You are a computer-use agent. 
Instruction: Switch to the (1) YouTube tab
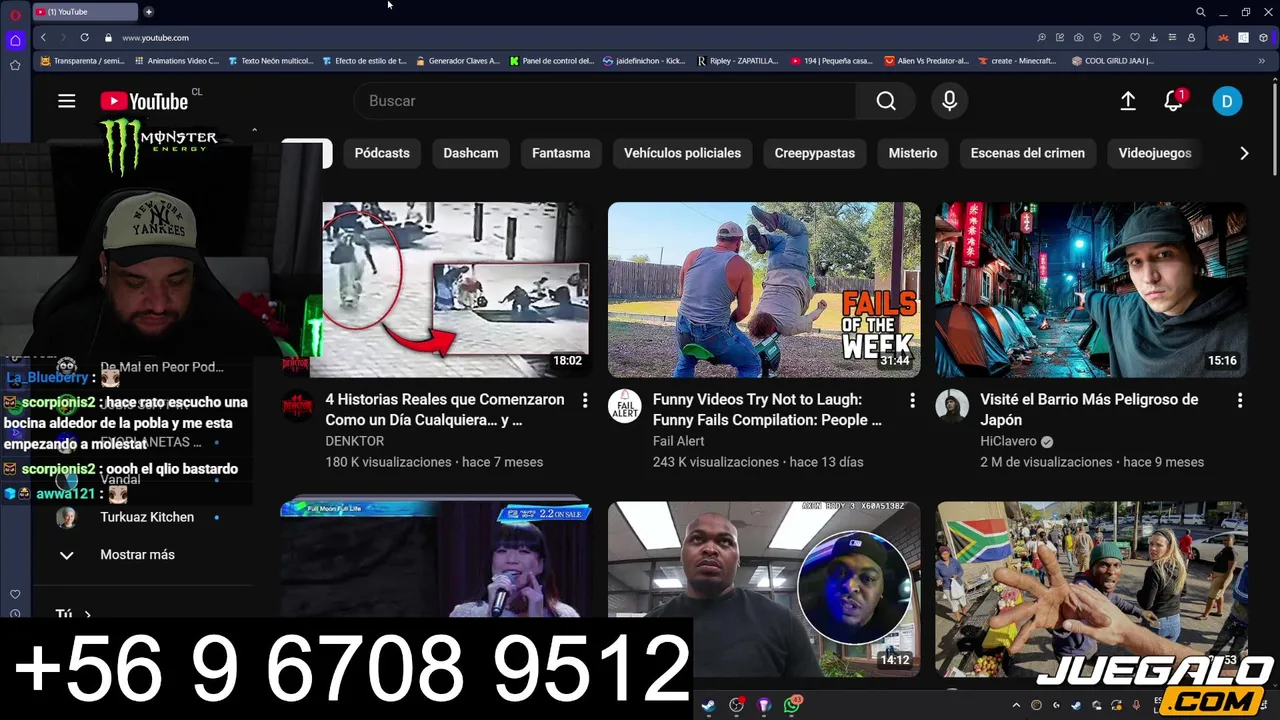click(x=85, y=12)
